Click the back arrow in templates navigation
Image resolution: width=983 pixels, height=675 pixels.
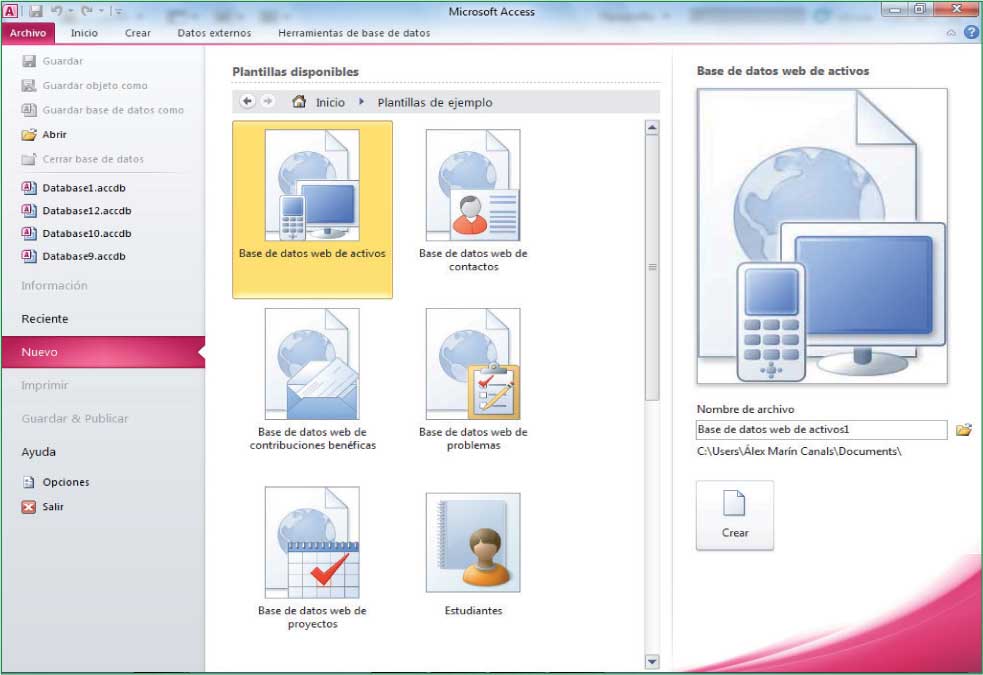[x=248, y=101]
